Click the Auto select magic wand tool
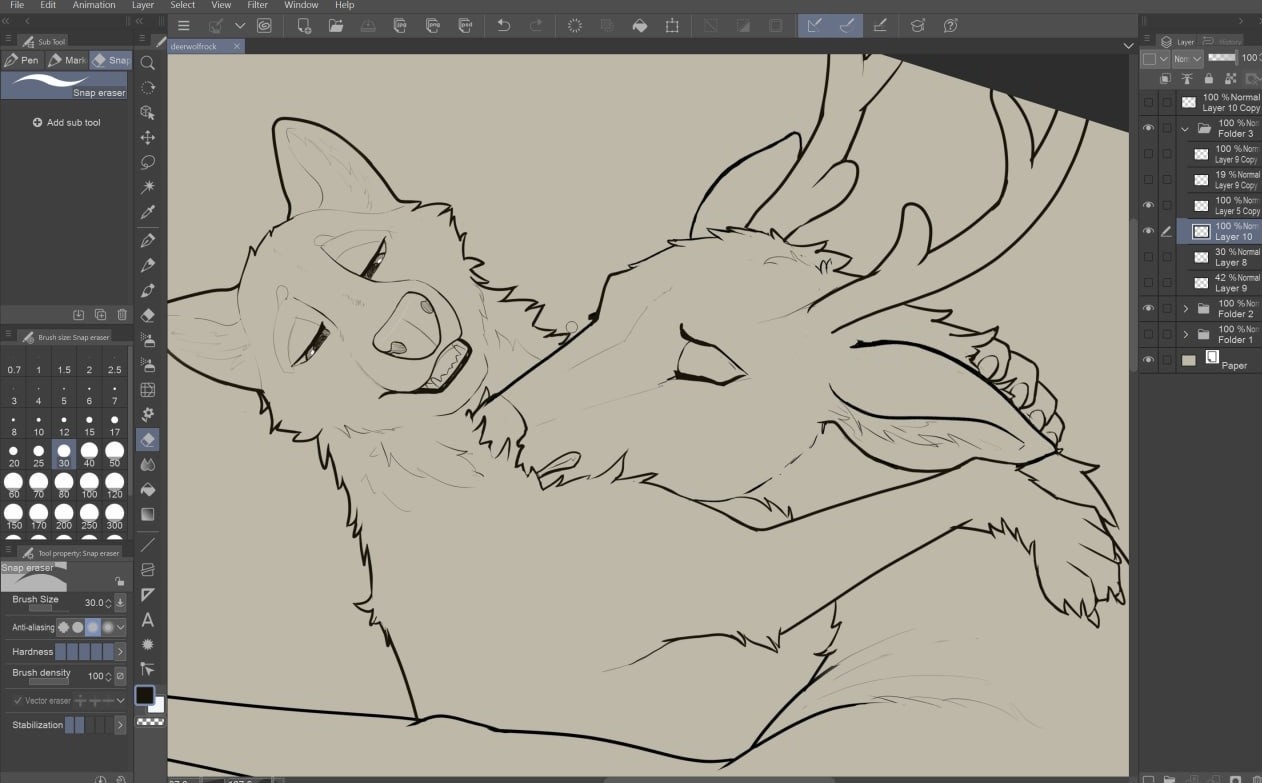 pyautogui.click(x=148, y=187)
